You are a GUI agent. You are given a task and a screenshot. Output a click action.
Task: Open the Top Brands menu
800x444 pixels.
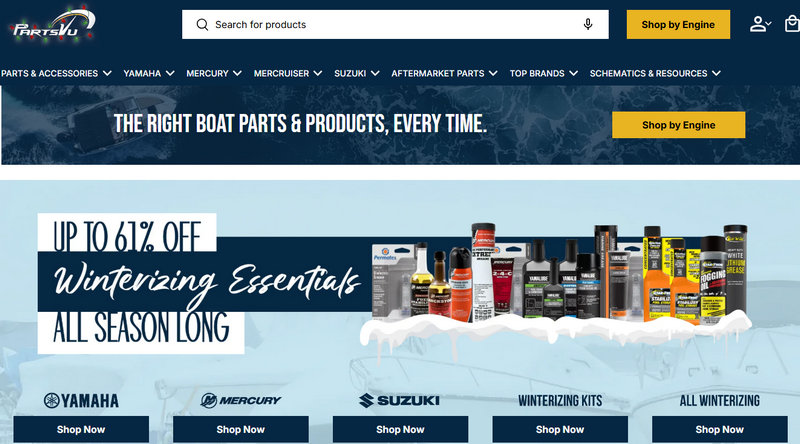tap(543, 73)
